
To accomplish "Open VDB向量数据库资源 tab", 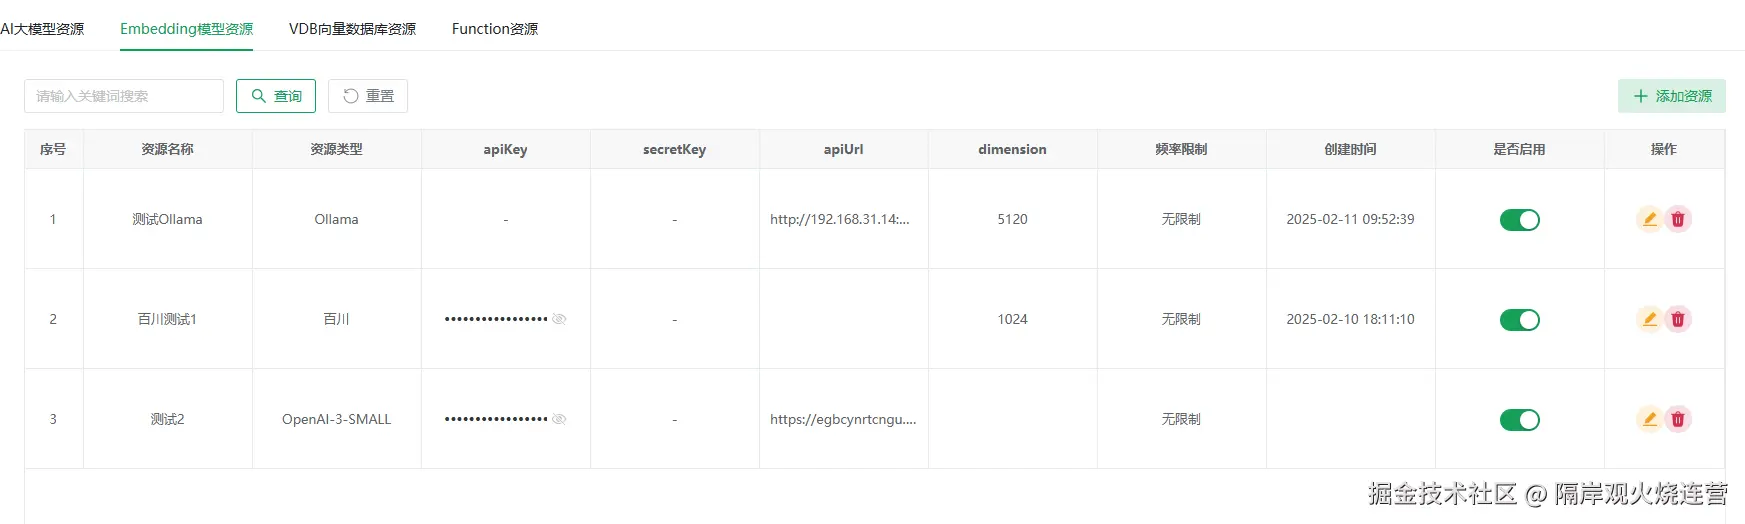I will pyautogui.click(x=352, y=29).
